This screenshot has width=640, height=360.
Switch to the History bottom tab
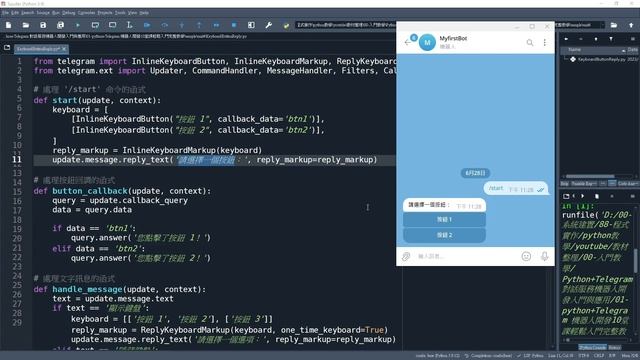click(615, 347)
